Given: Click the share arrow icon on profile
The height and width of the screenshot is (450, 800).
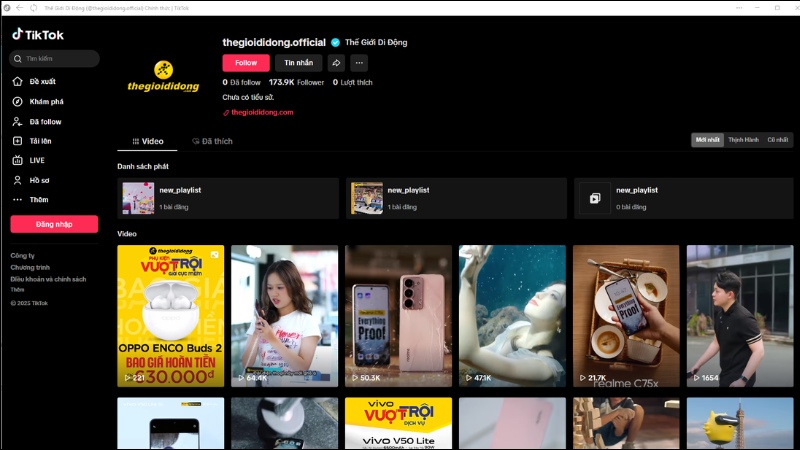Looking at the screenshot, I should point(336,63).
